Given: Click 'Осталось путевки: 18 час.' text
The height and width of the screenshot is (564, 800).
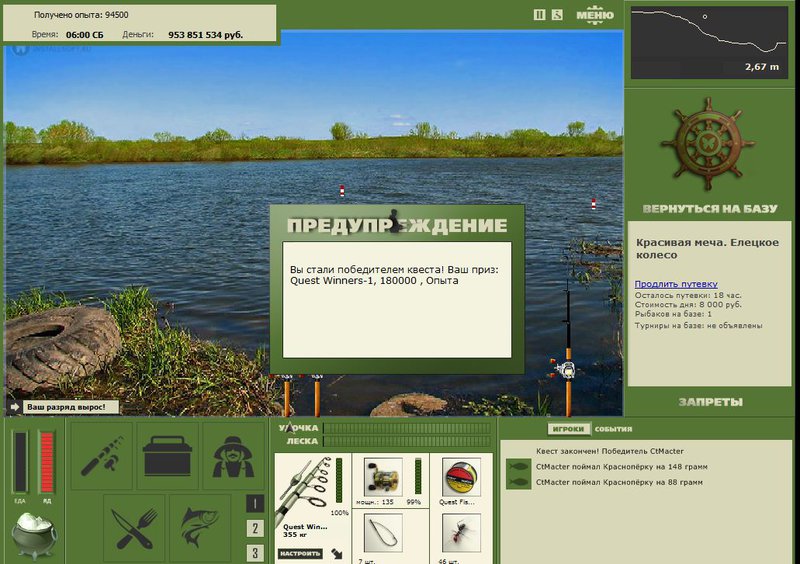Looking at the screenshot, I should 688,295.
